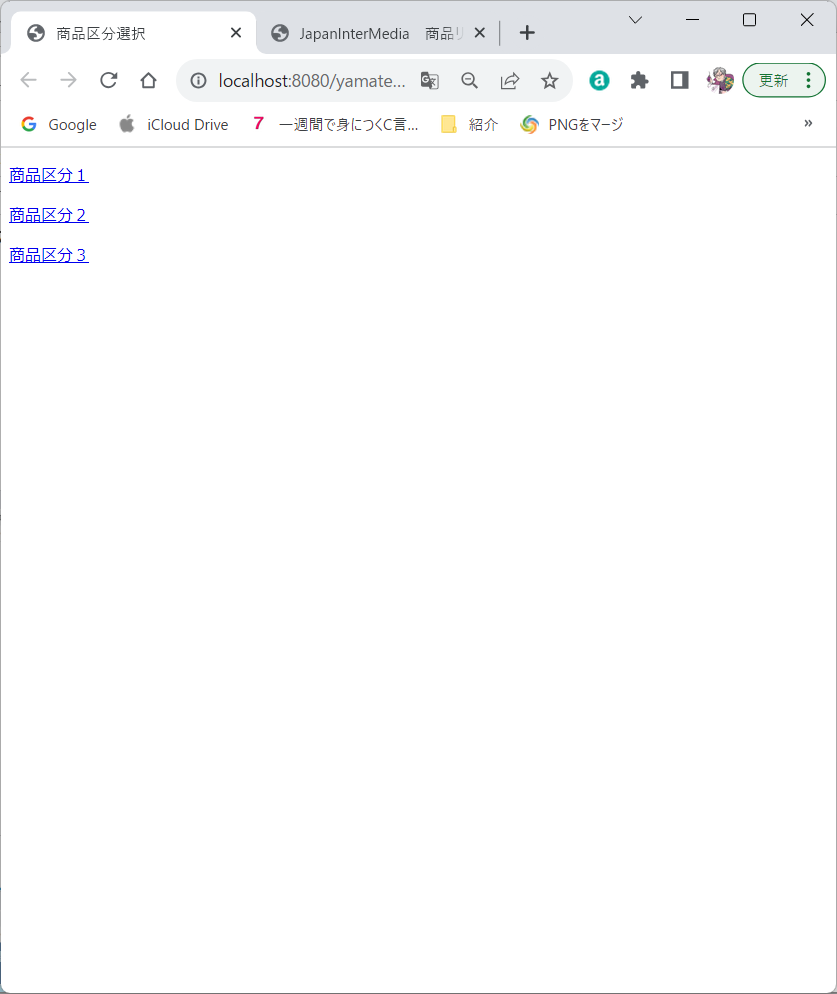Open the Google bookmark
This screenshot has width=837, height=994.
[58, 124]
